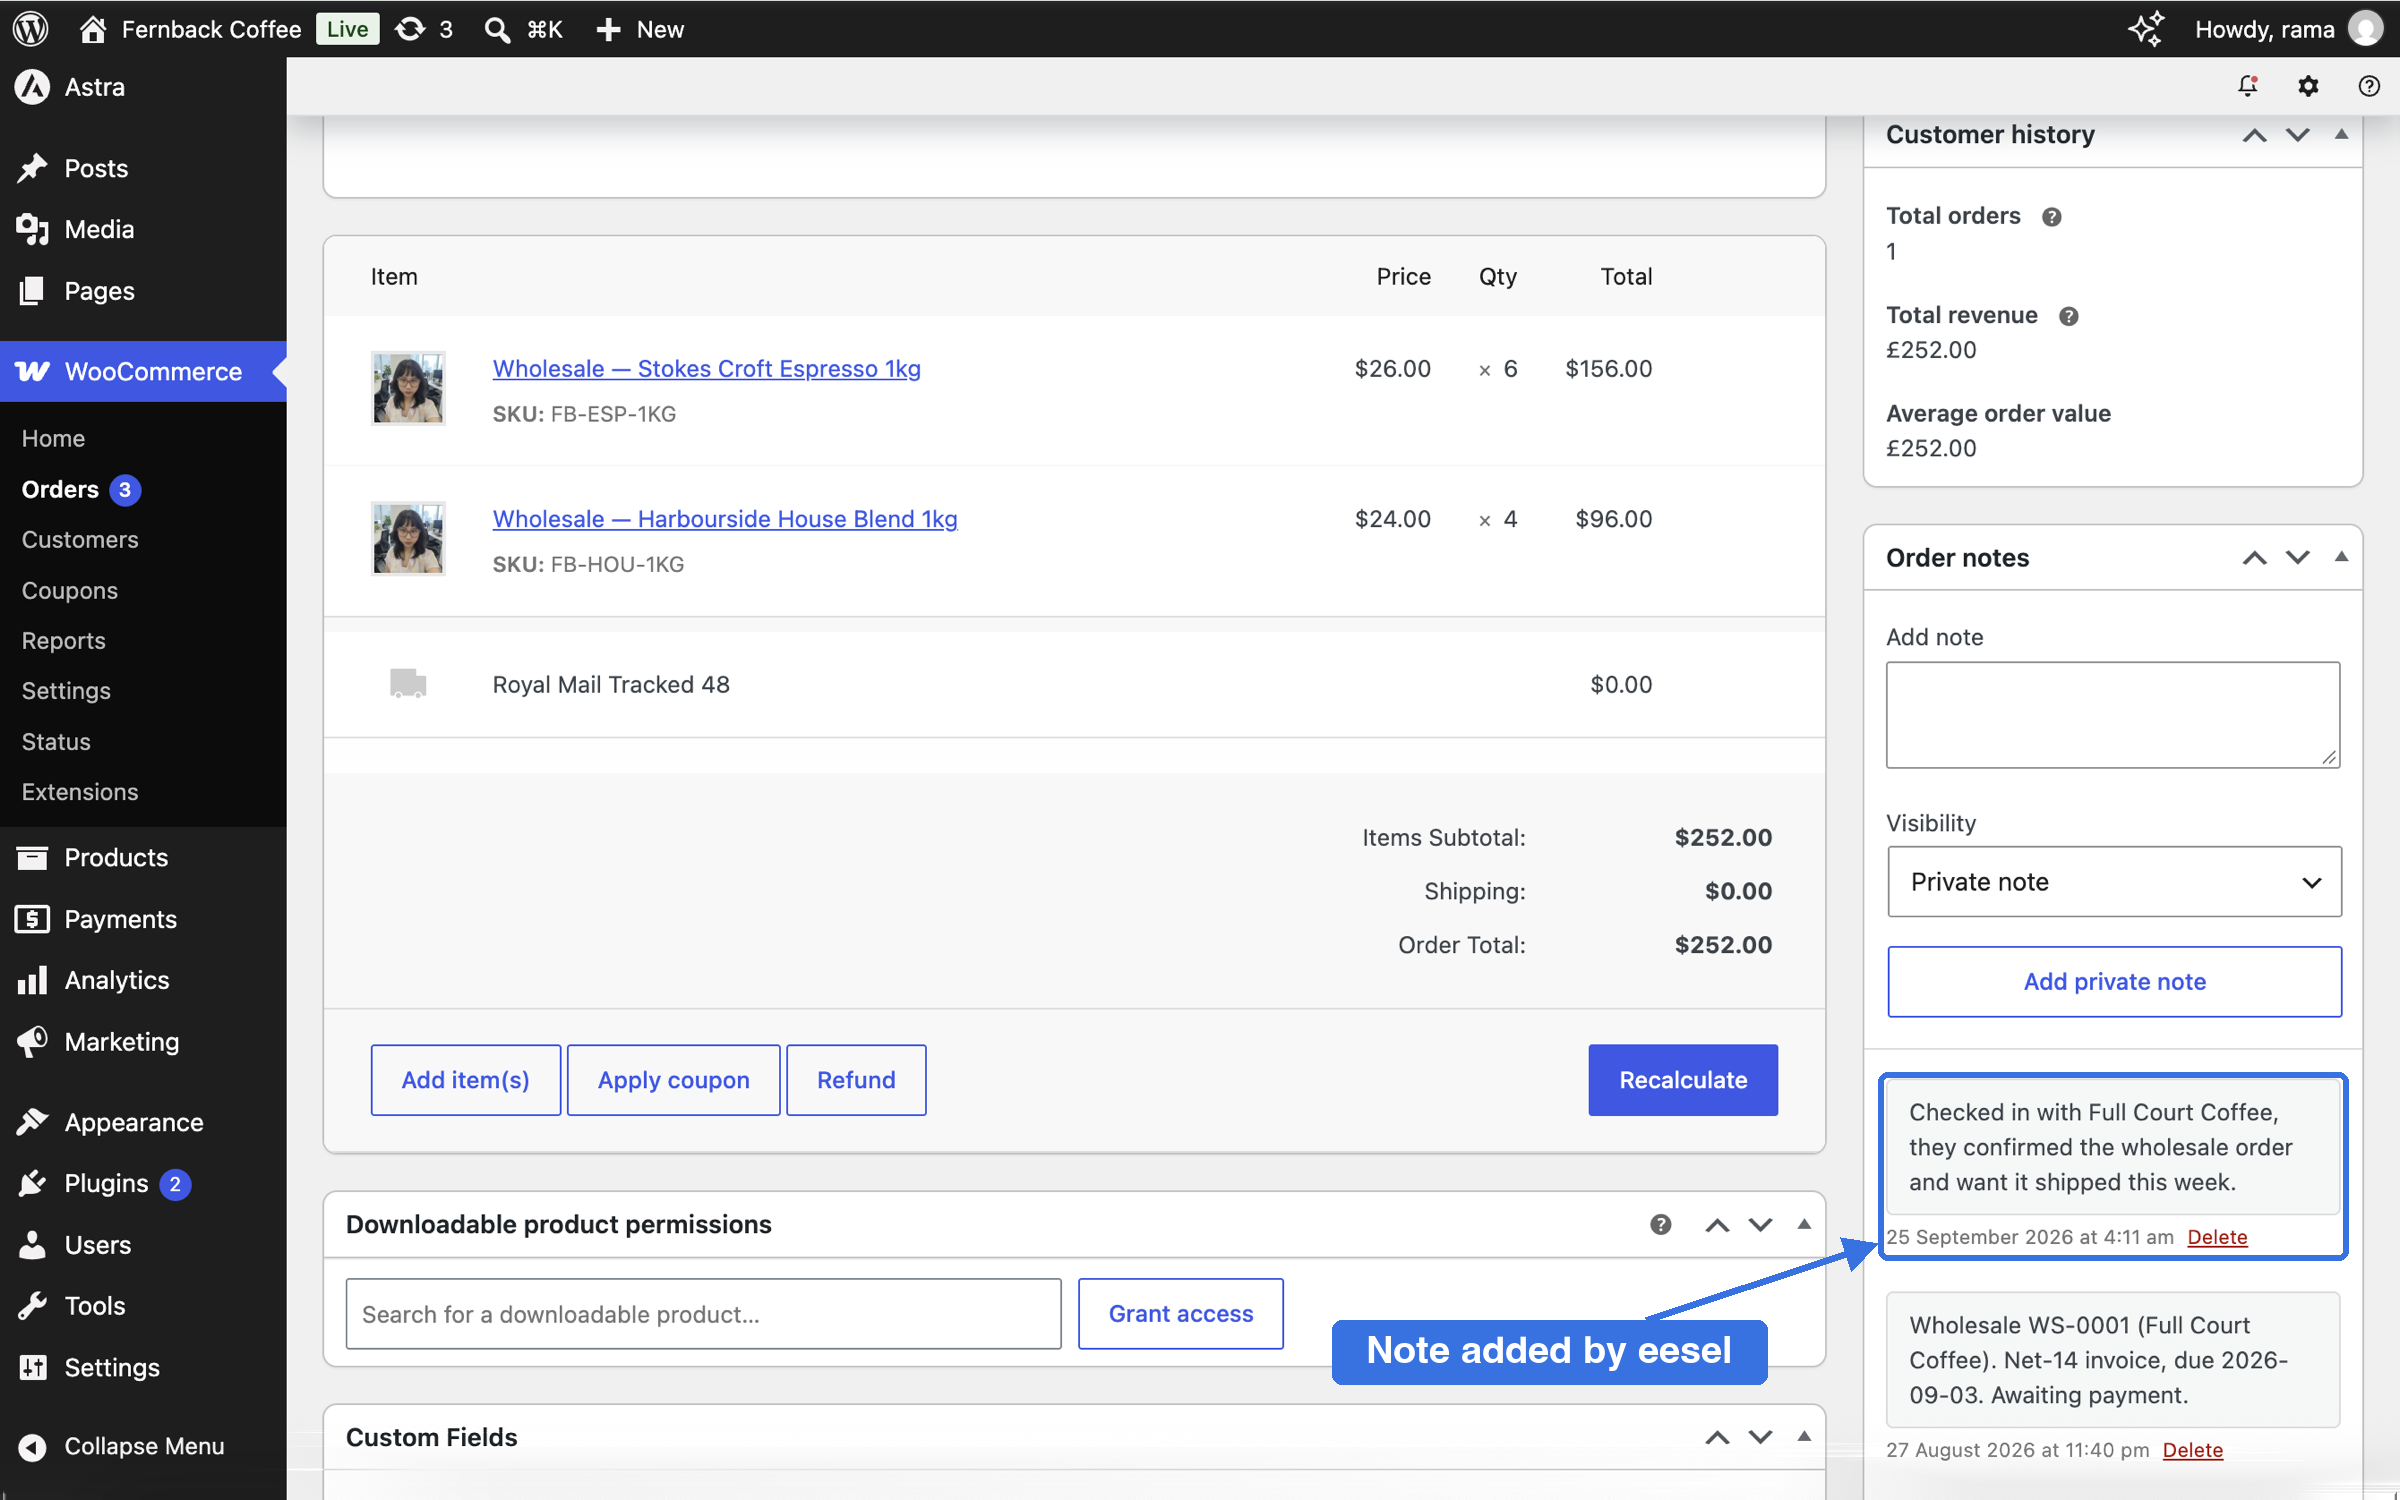Image resolution: width=2400 pixels, height=1500 pixels.
Task: Collapse the admin sidebar menu
Action: coord(143,1446)
